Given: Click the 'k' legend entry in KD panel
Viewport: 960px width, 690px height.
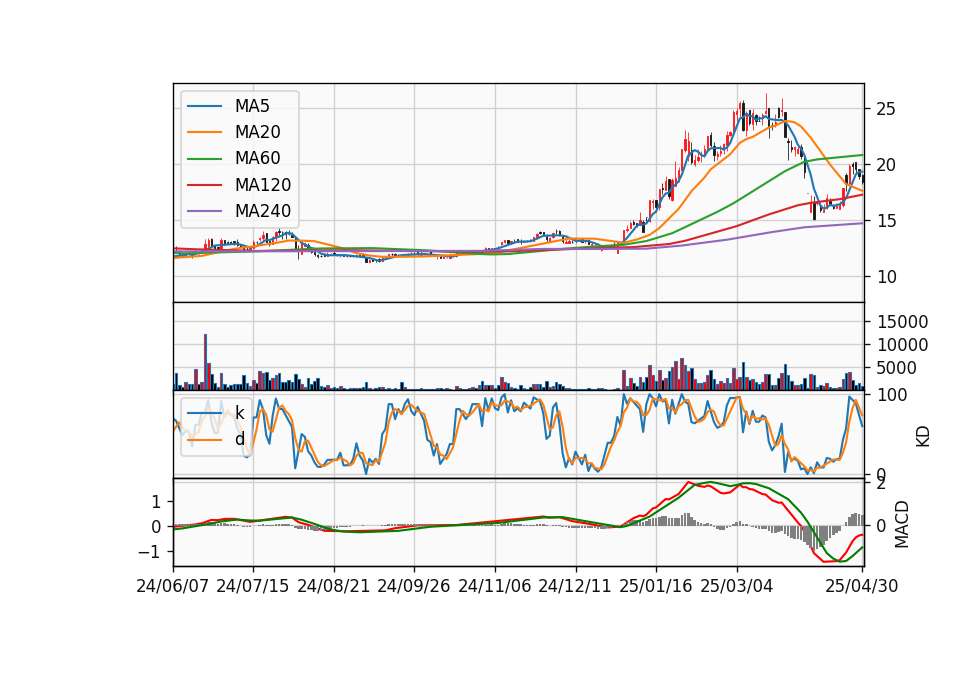Looking at the screenshot, I should pyautogui.click(x=239, y=413).
